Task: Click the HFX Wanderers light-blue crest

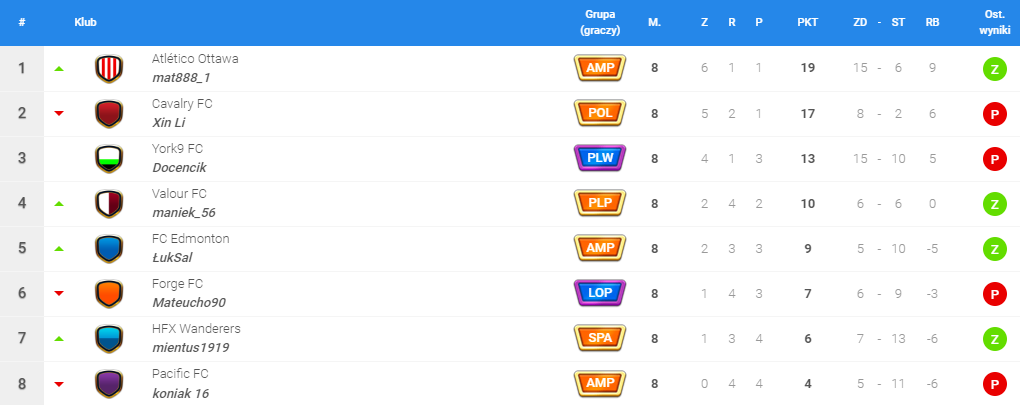Action: [109, 339]
